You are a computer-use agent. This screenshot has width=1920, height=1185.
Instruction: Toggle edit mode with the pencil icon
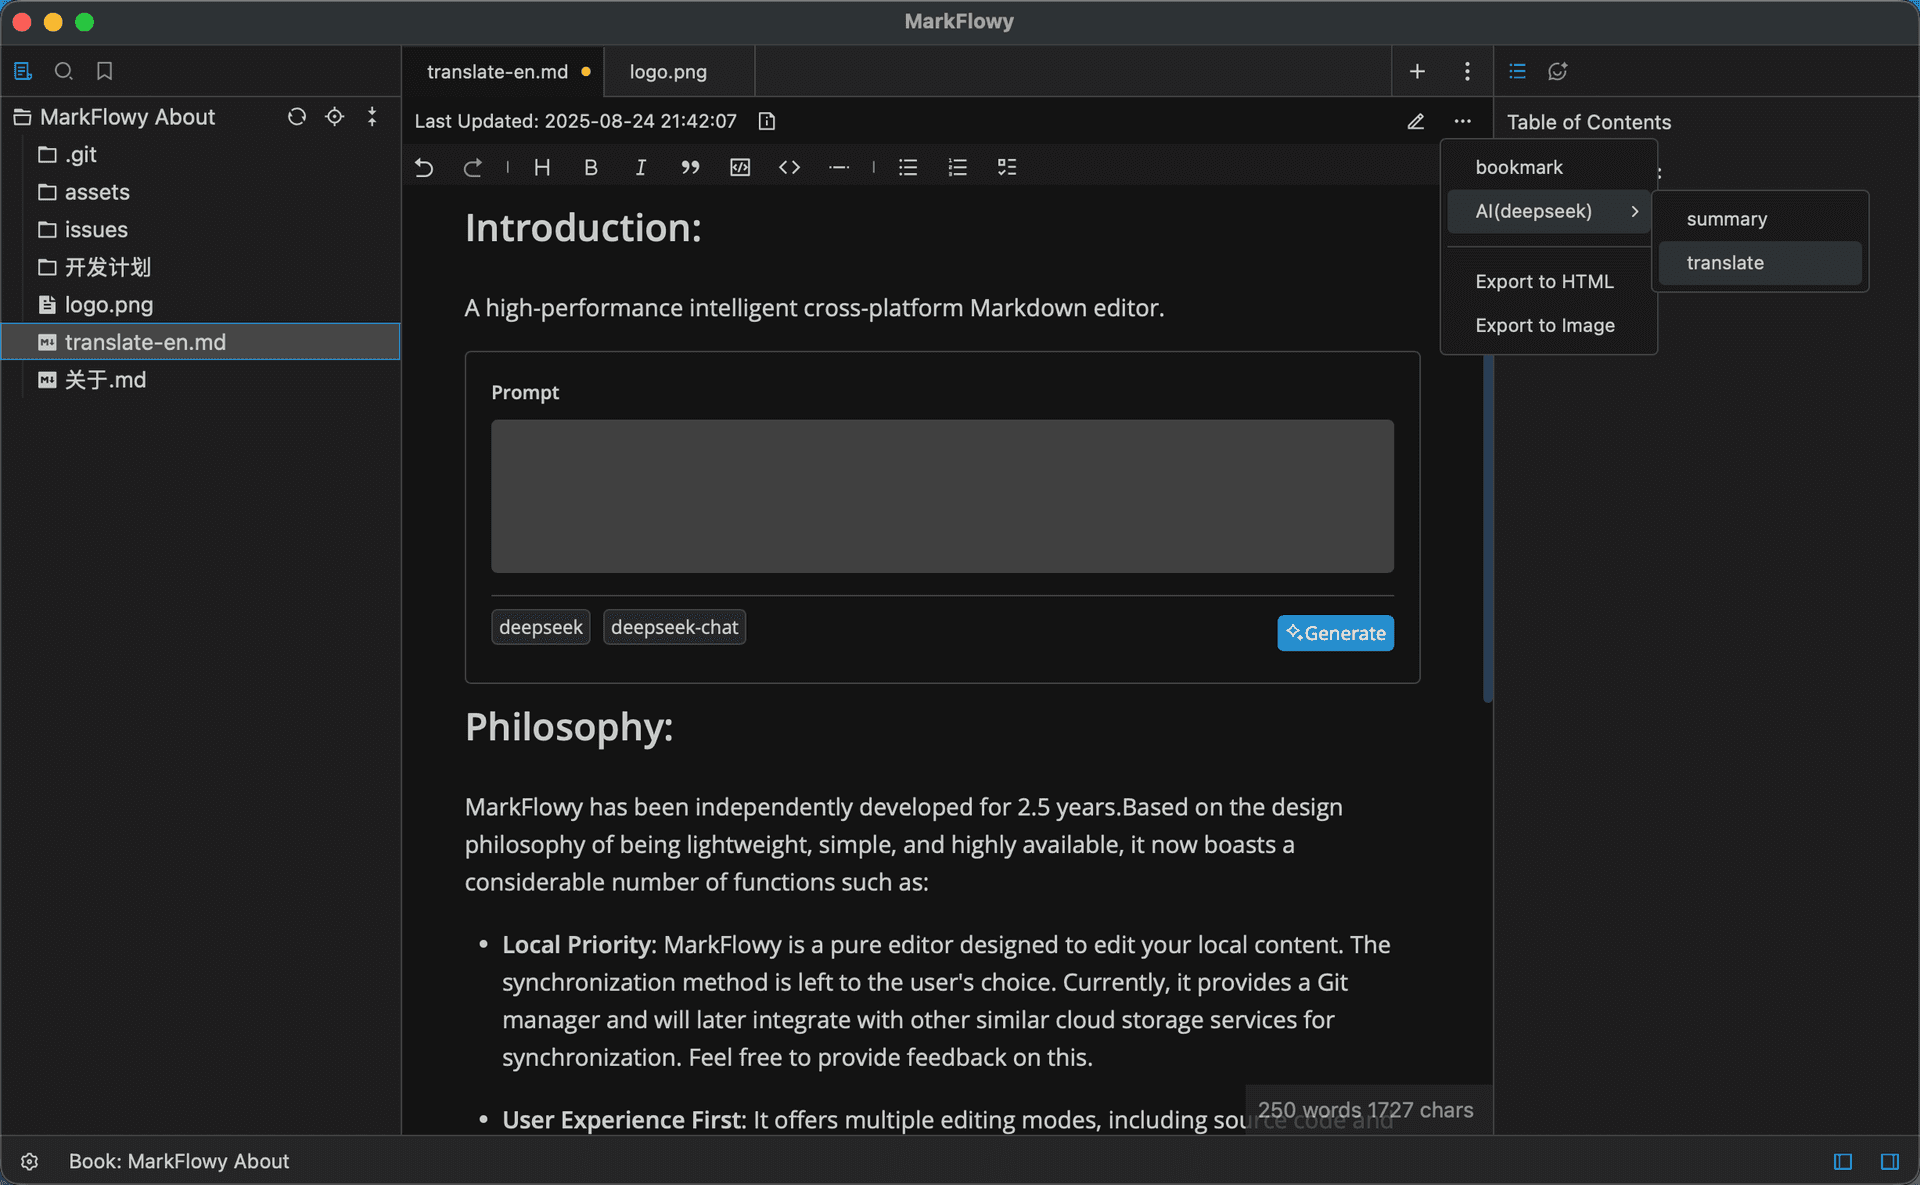(x=1416, y=121)
